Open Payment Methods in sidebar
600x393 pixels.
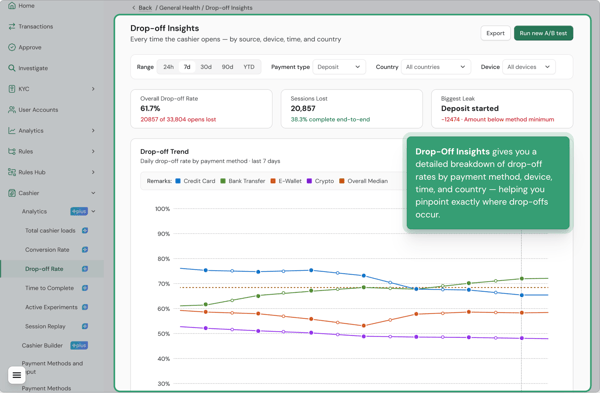click(x=46, y=388)
